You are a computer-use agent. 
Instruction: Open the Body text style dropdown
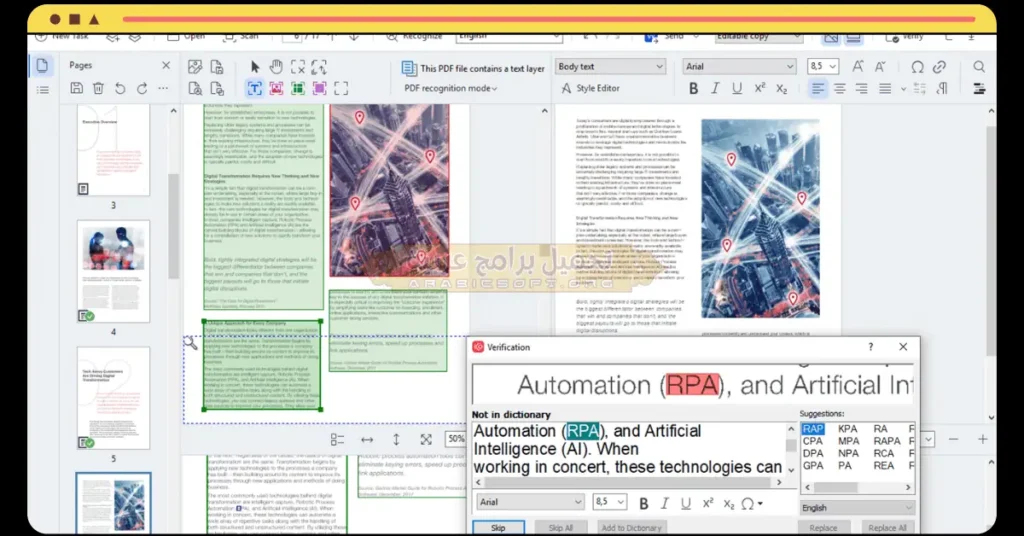610,67
